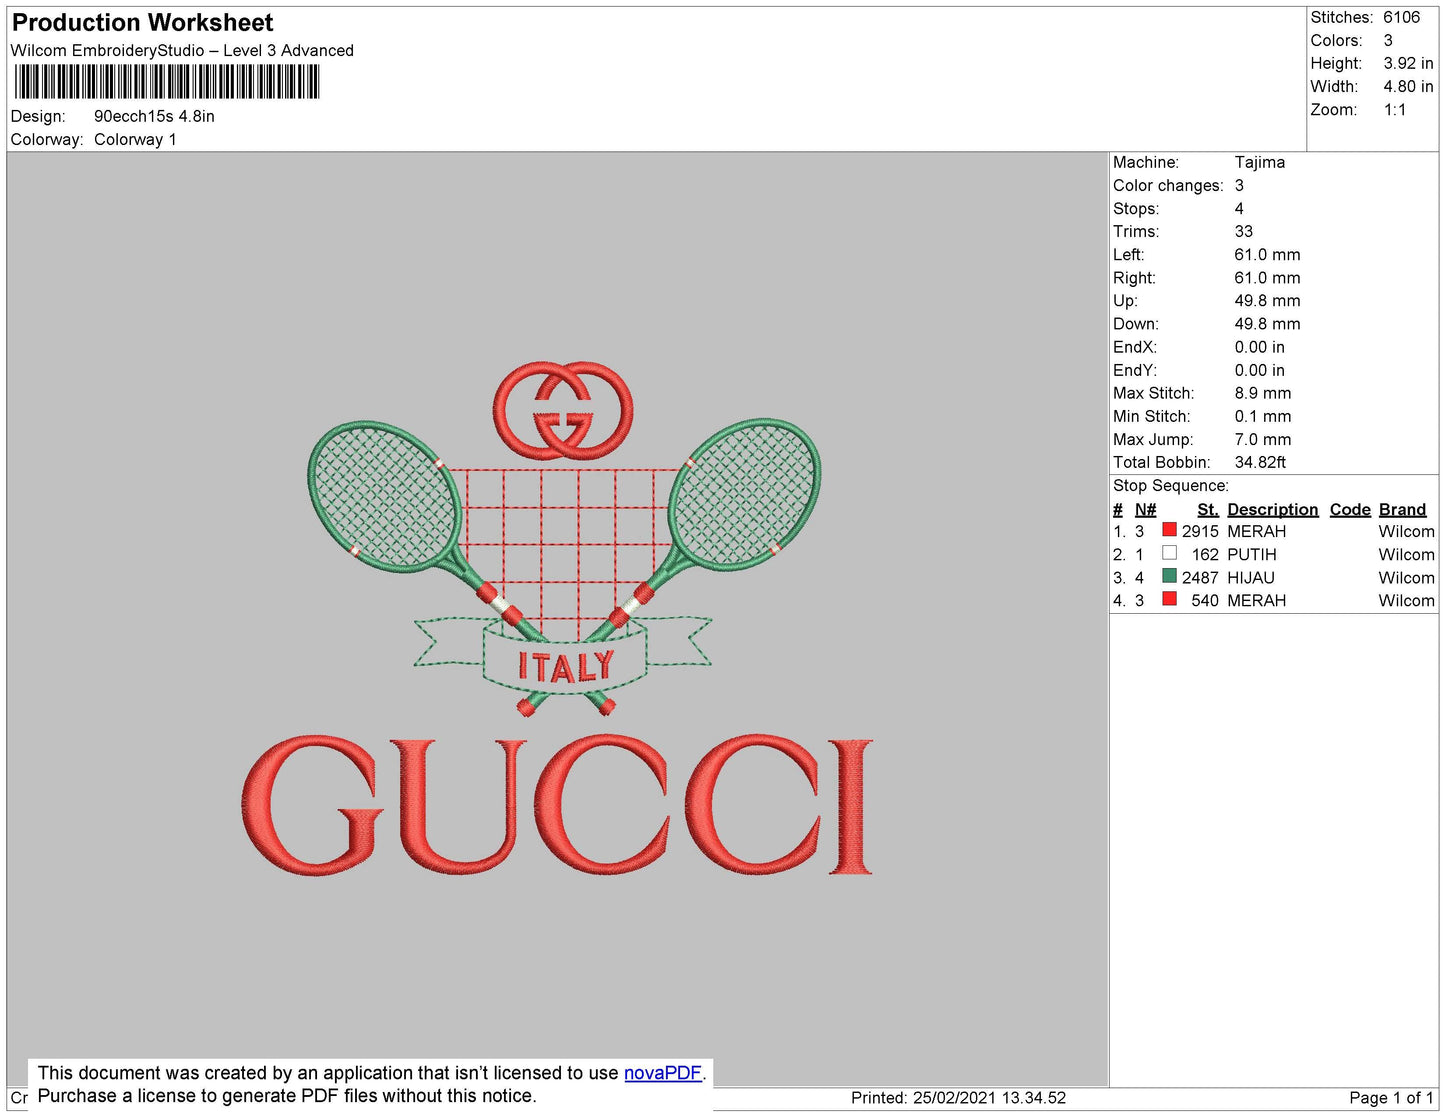Click Max Stitch value '8.9 mm'
This screenshot has width=1445, height=1117.
(1262, 393)
